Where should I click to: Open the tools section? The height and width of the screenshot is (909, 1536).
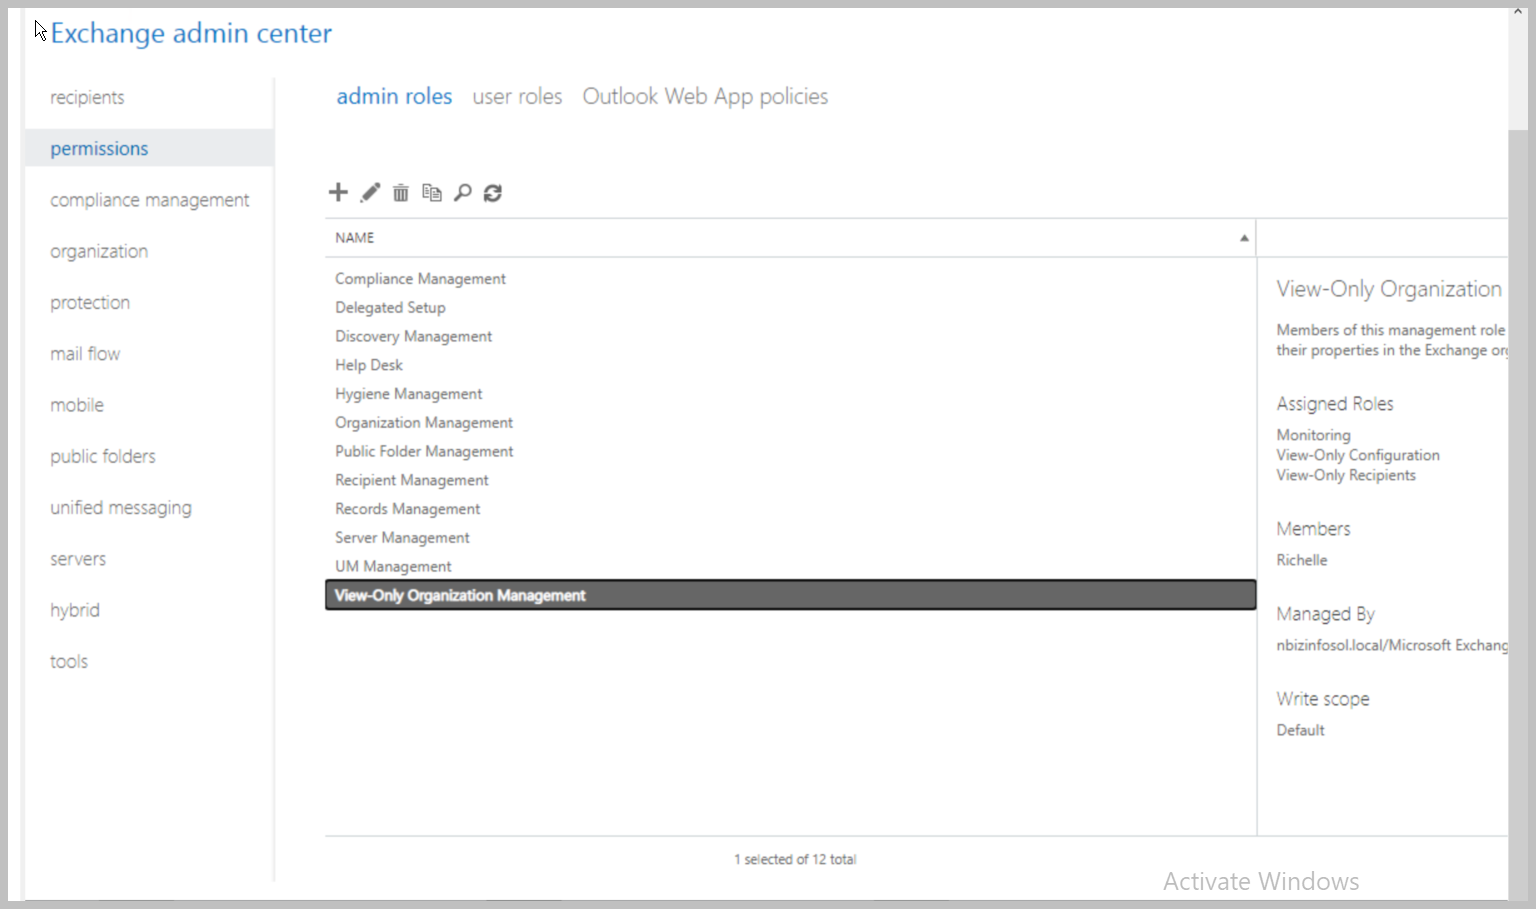point(69,661)
